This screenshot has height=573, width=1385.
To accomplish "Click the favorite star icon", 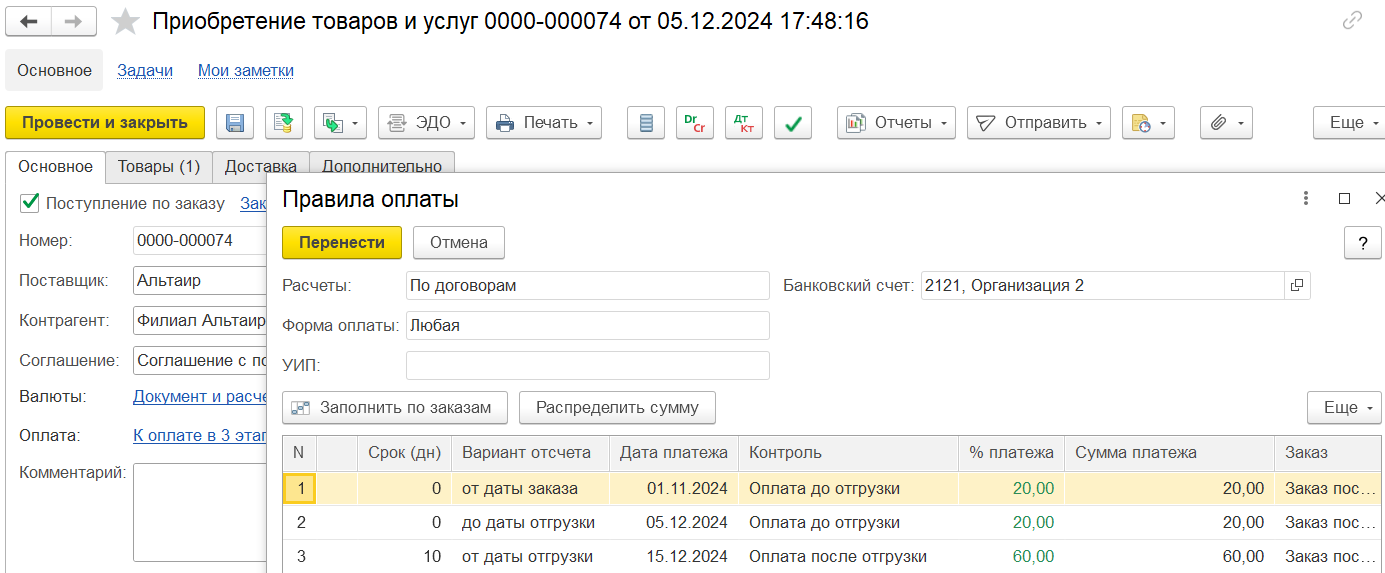I will tap(125, 21).
